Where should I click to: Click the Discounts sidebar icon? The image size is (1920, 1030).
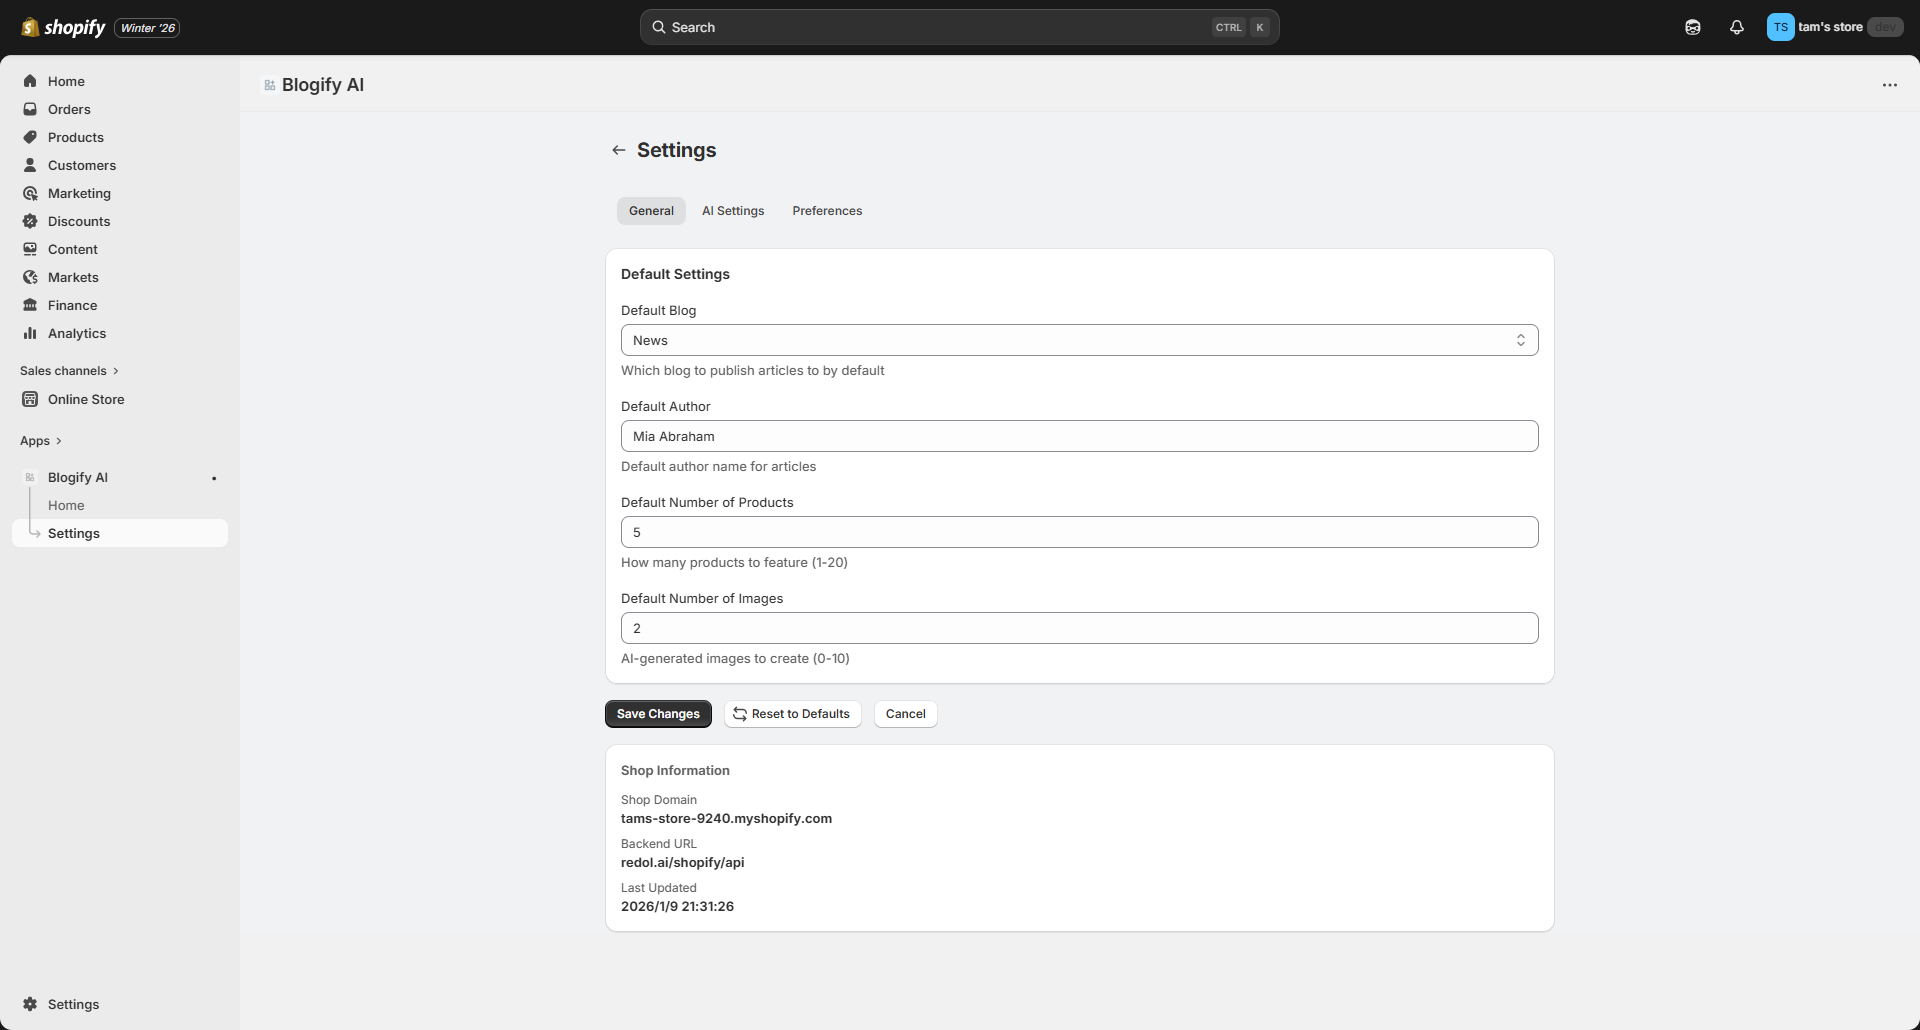(x=31, y=221)
